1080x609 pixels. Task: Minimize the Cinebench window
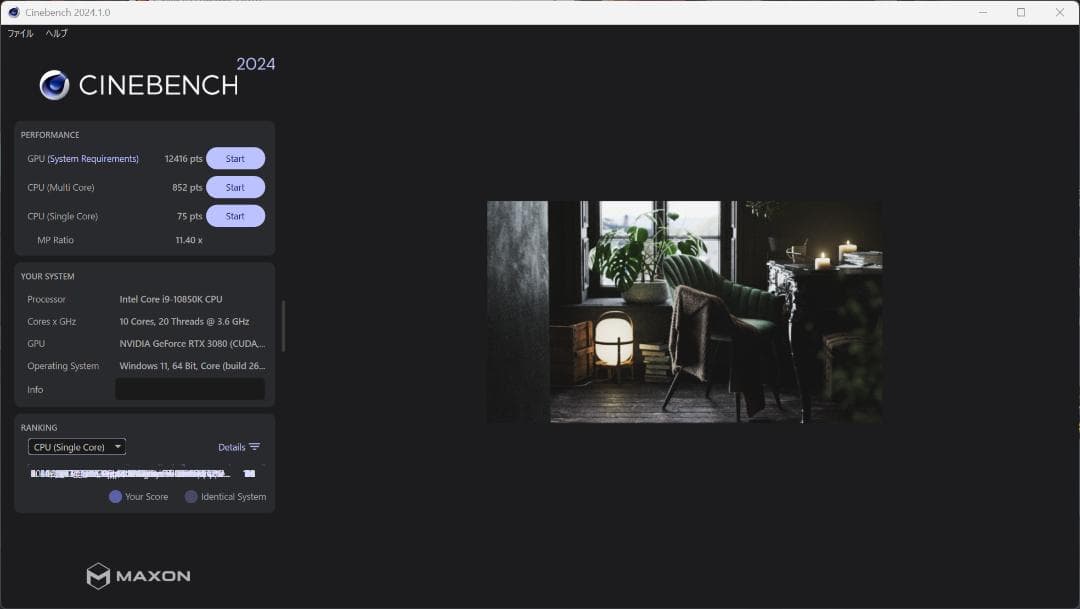(x=983, y=12)
